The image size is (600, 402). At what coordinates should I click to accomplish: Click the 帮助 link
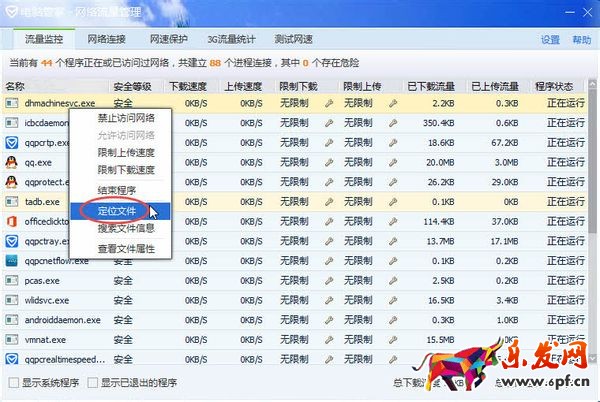tap(581, 40)
